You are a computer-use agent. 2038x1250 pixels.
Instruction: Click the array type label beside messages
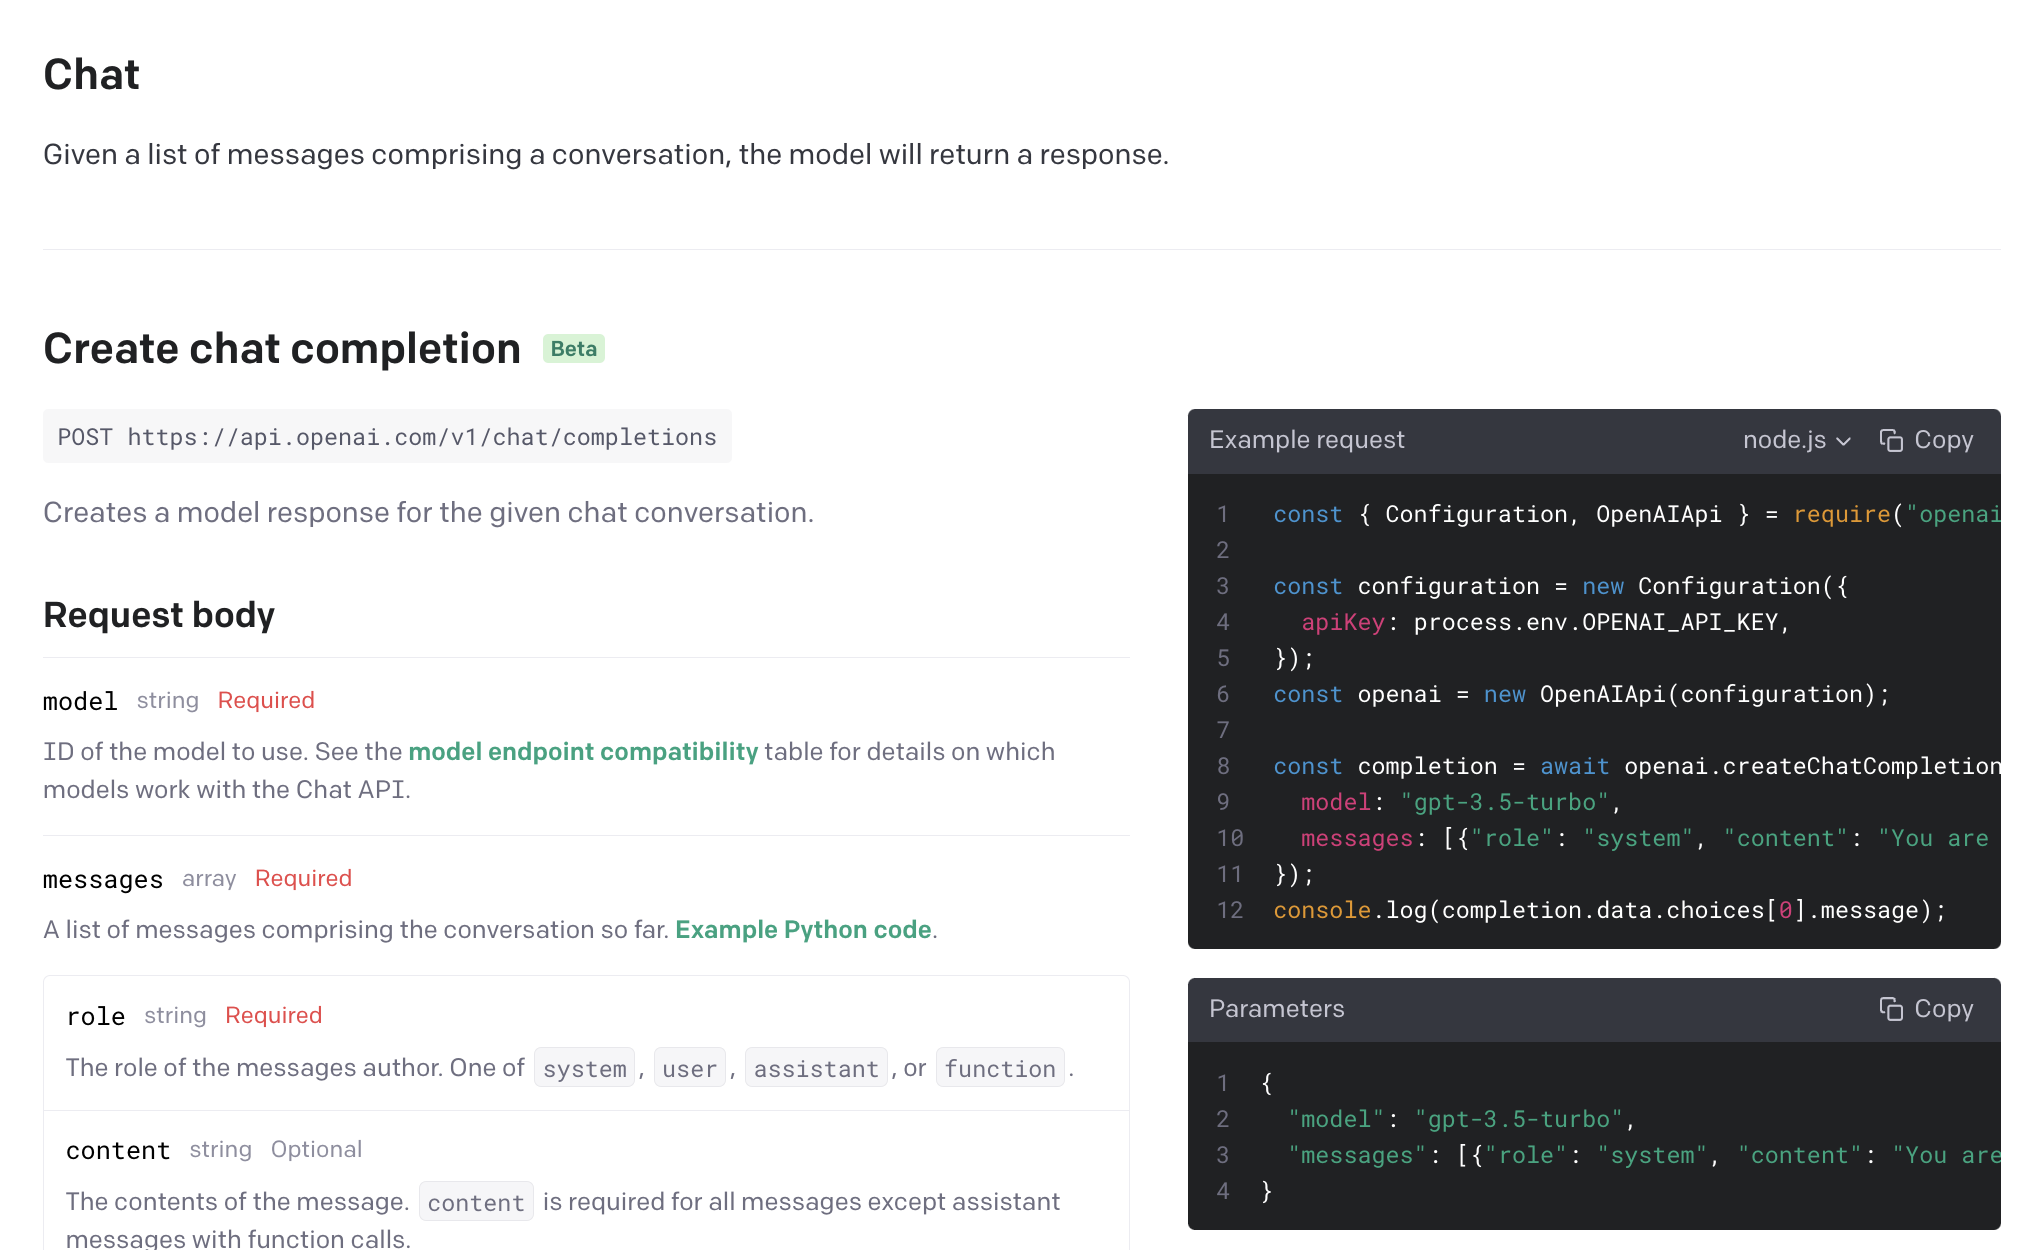tap(209, 879)
